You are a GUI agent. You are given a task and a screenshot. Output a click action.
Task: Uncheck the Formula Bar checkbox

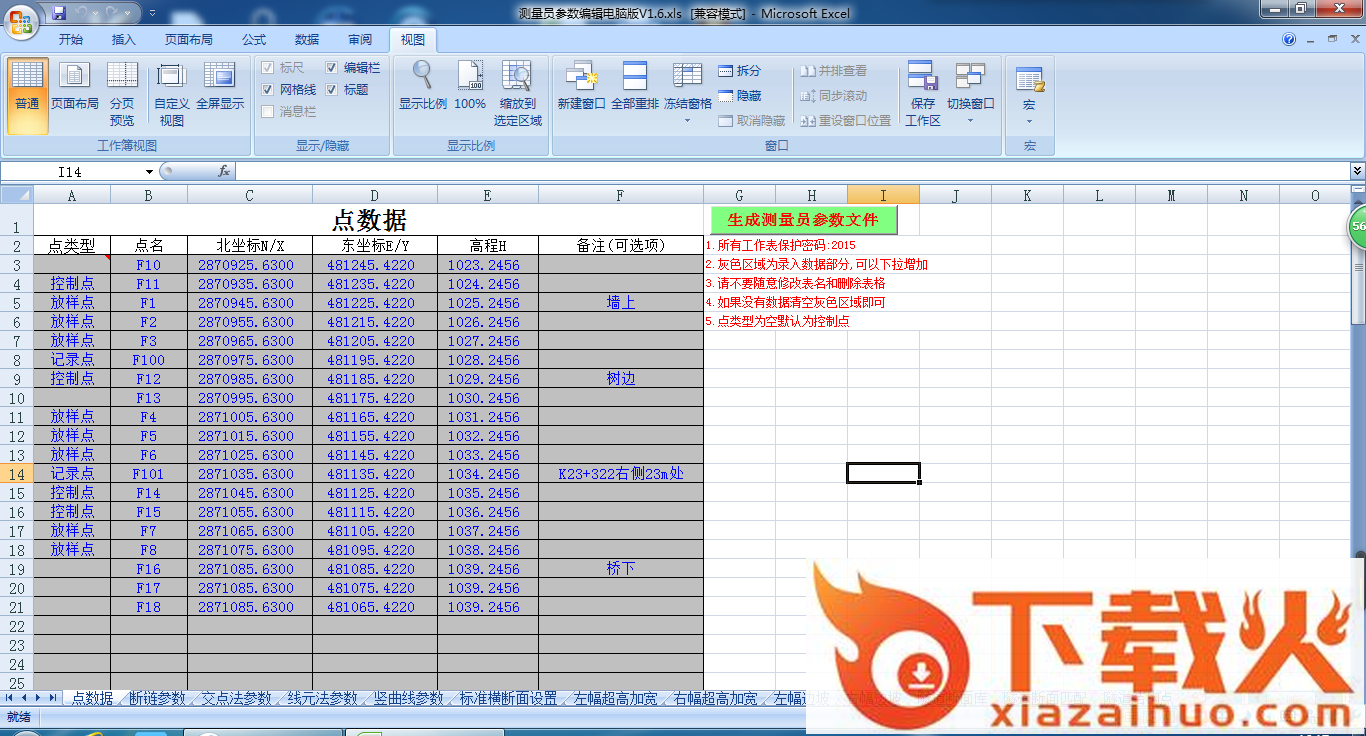(x=332, y=68)
